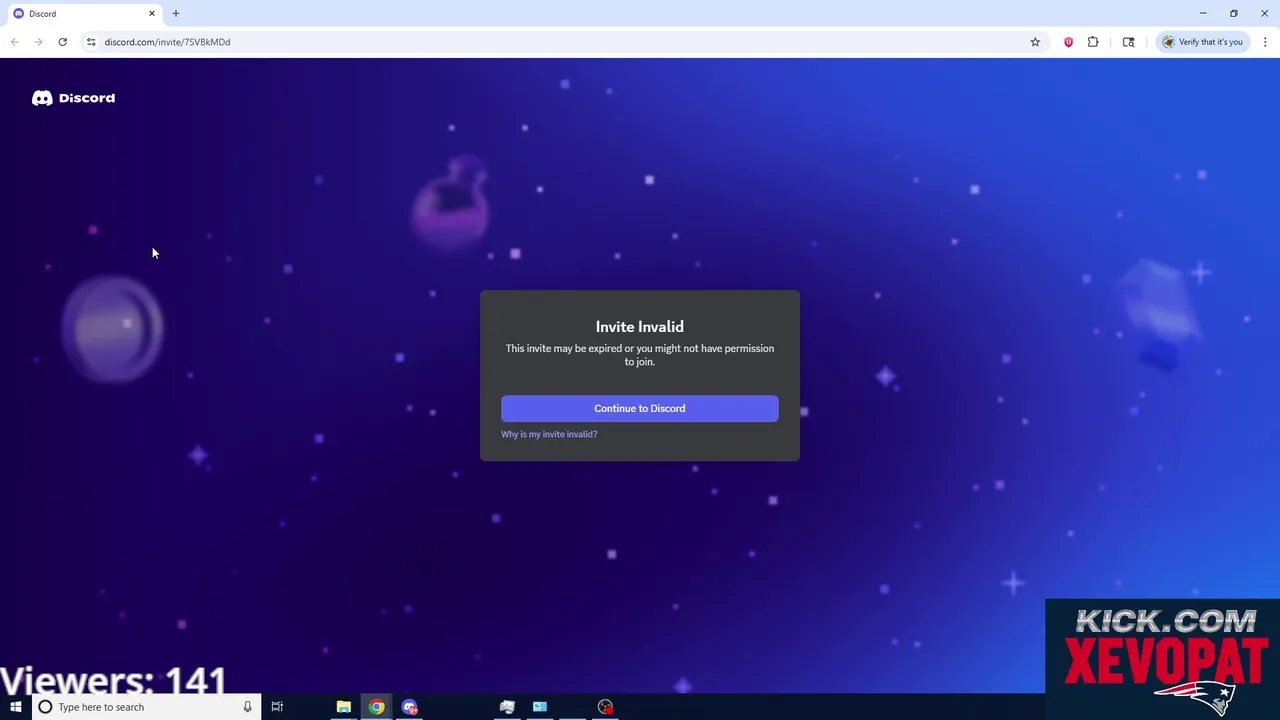
Task: Click the 'Invite Invalid' heading
Action: point(640,327)
